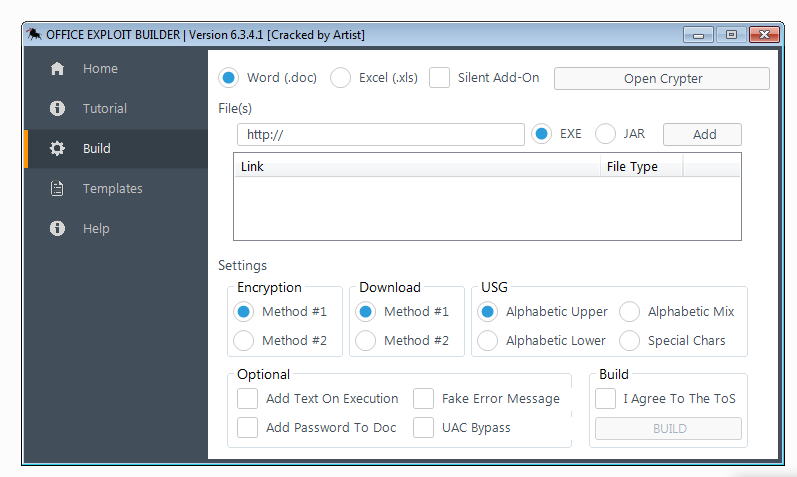Click the Home house icon in sidebar
The height and width of the screenshot is (477, 797).
57,69
